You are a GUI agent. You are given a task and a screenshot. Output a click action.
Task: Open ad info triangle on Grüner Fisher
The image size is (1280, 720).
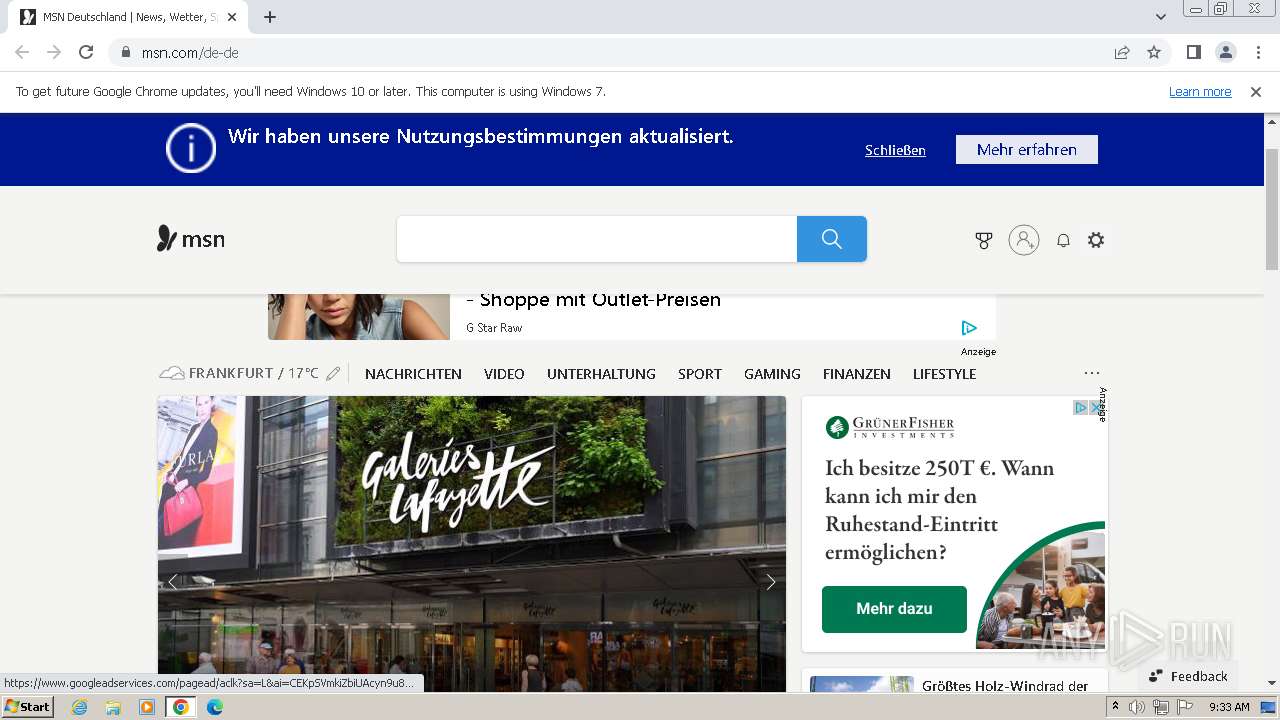[1081, 408]
